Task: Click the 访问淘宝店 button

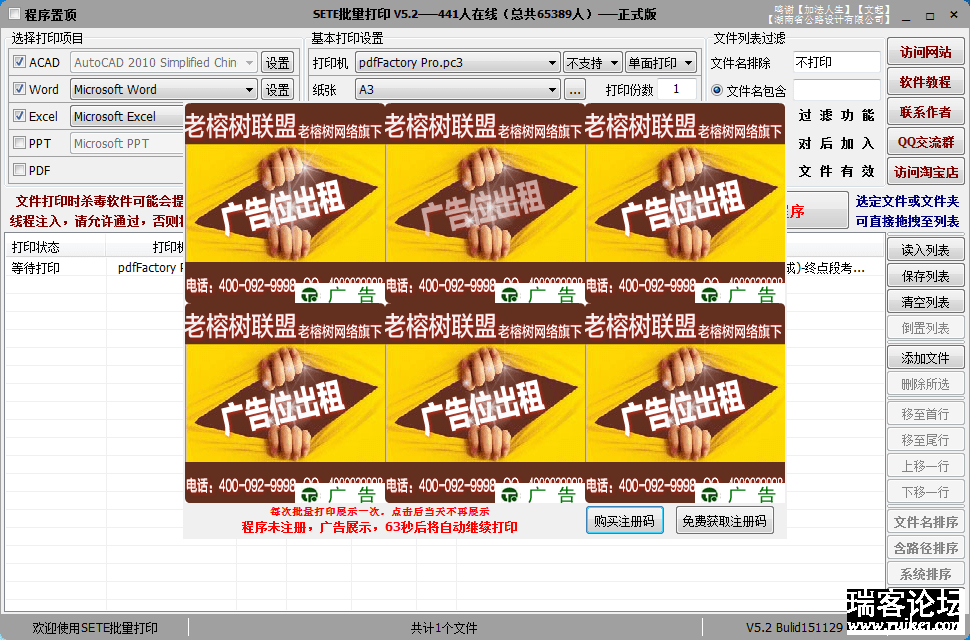Action: click(x=925, y=171)
